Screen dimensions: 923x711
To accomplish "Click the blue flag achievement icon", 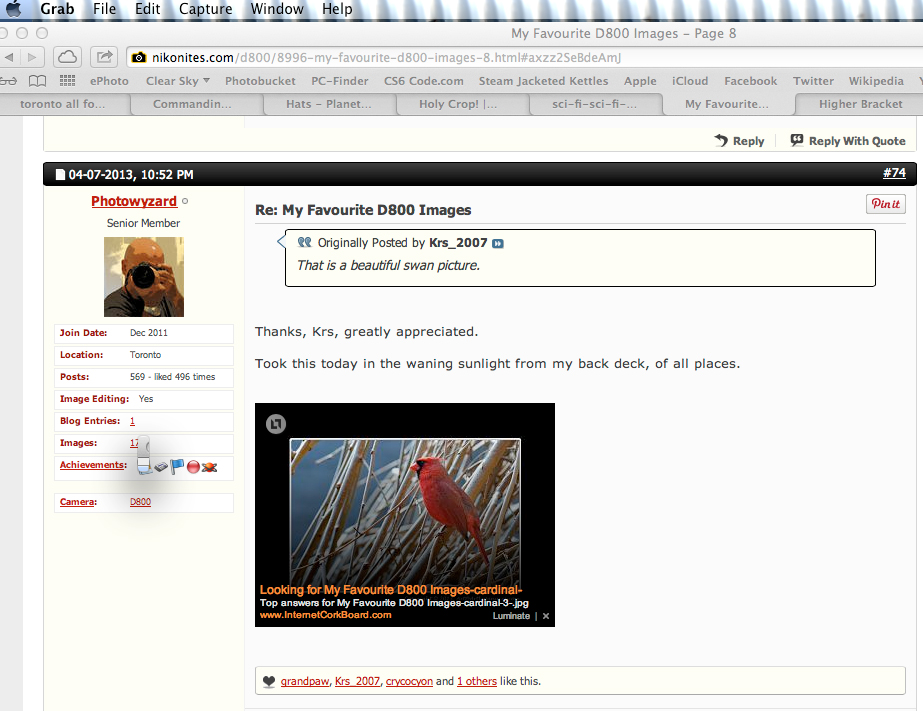I will click(177, 466).
